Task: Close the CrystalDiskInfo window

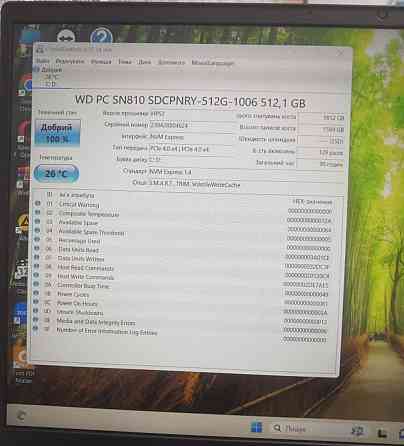Action: pos(341,53)
